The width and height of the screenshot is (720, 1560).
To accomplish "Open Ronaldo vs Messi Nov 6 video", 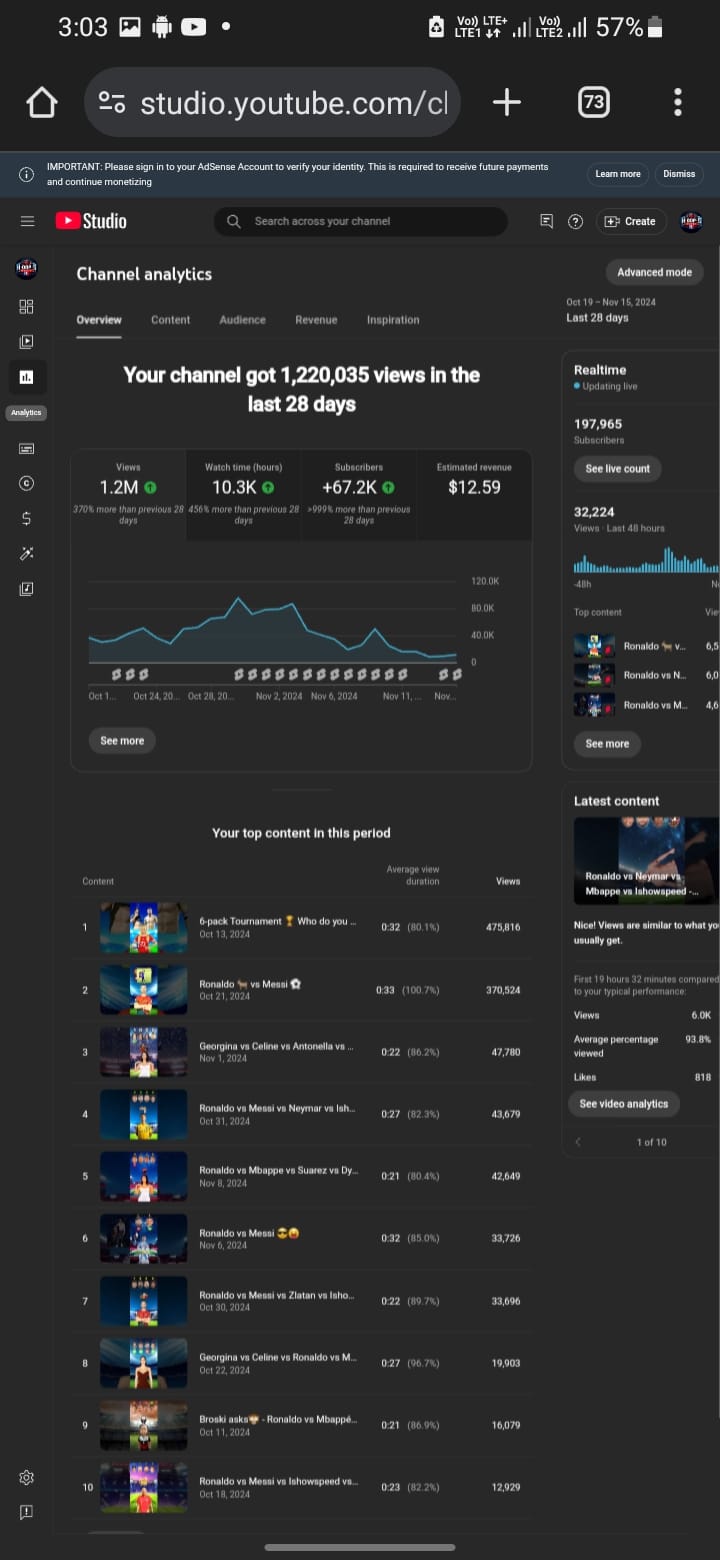I will point(300,1238).
